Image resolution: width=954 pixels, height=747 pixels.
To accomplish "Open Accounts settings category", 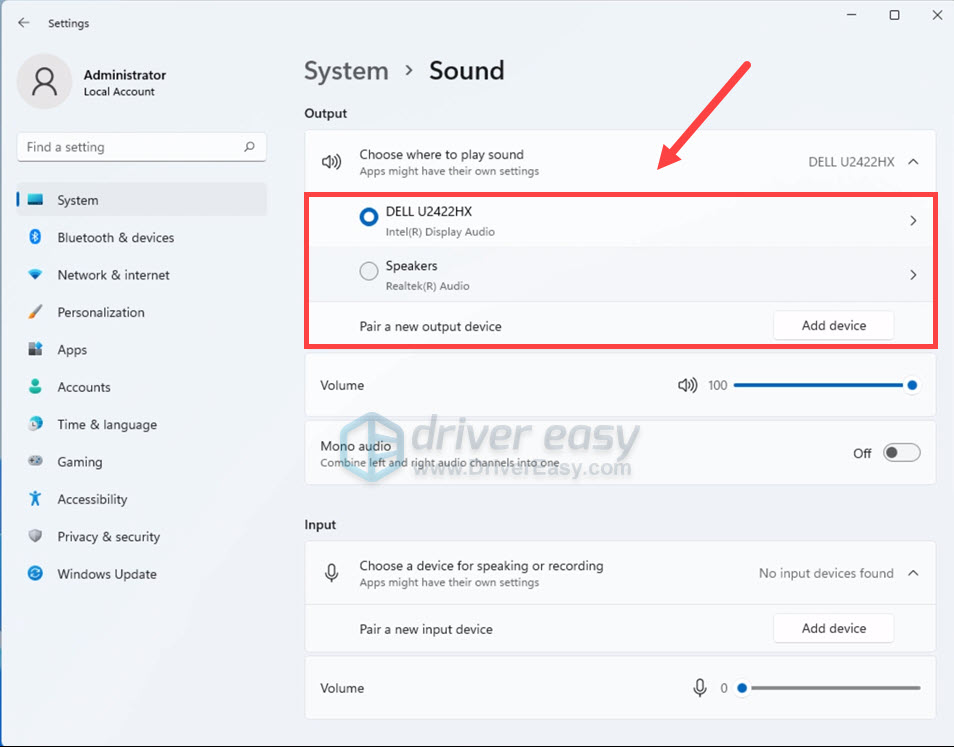I will pyautogui.click(x=142, y=387).
